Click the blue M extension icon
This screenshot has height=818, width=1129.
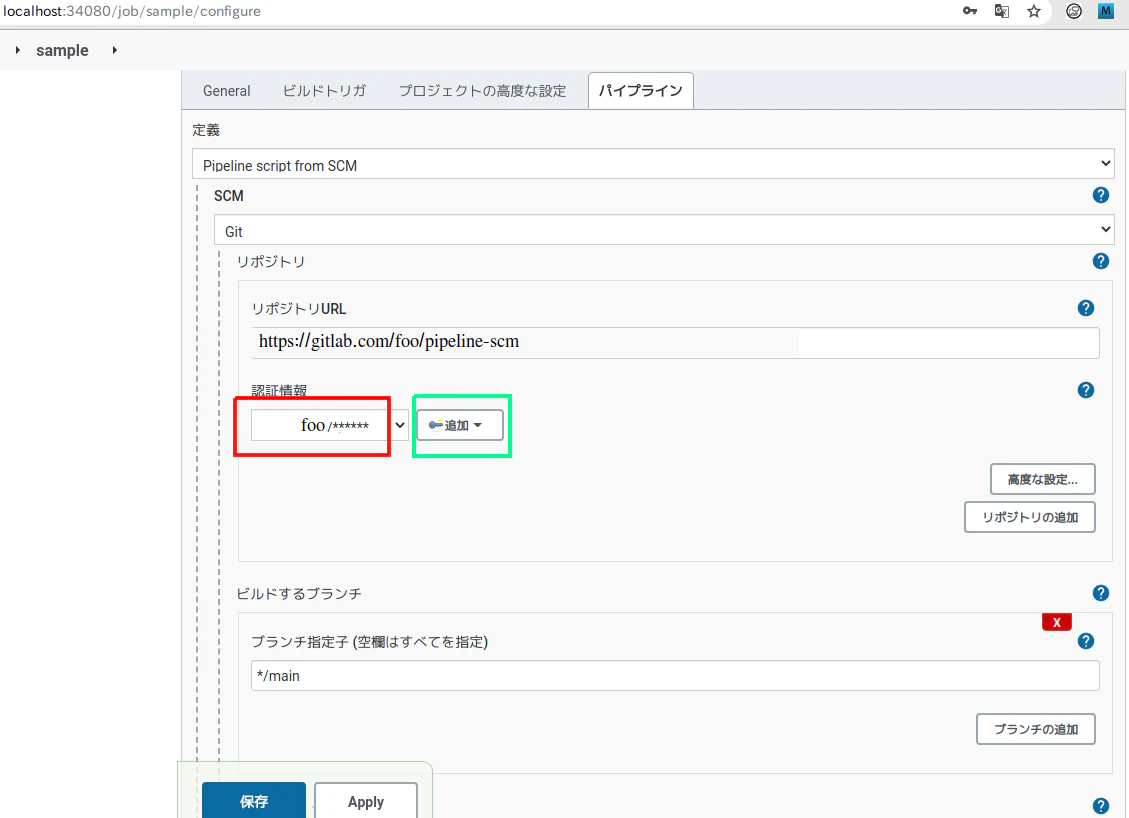pyautogui.click(x=1106, y=11)
